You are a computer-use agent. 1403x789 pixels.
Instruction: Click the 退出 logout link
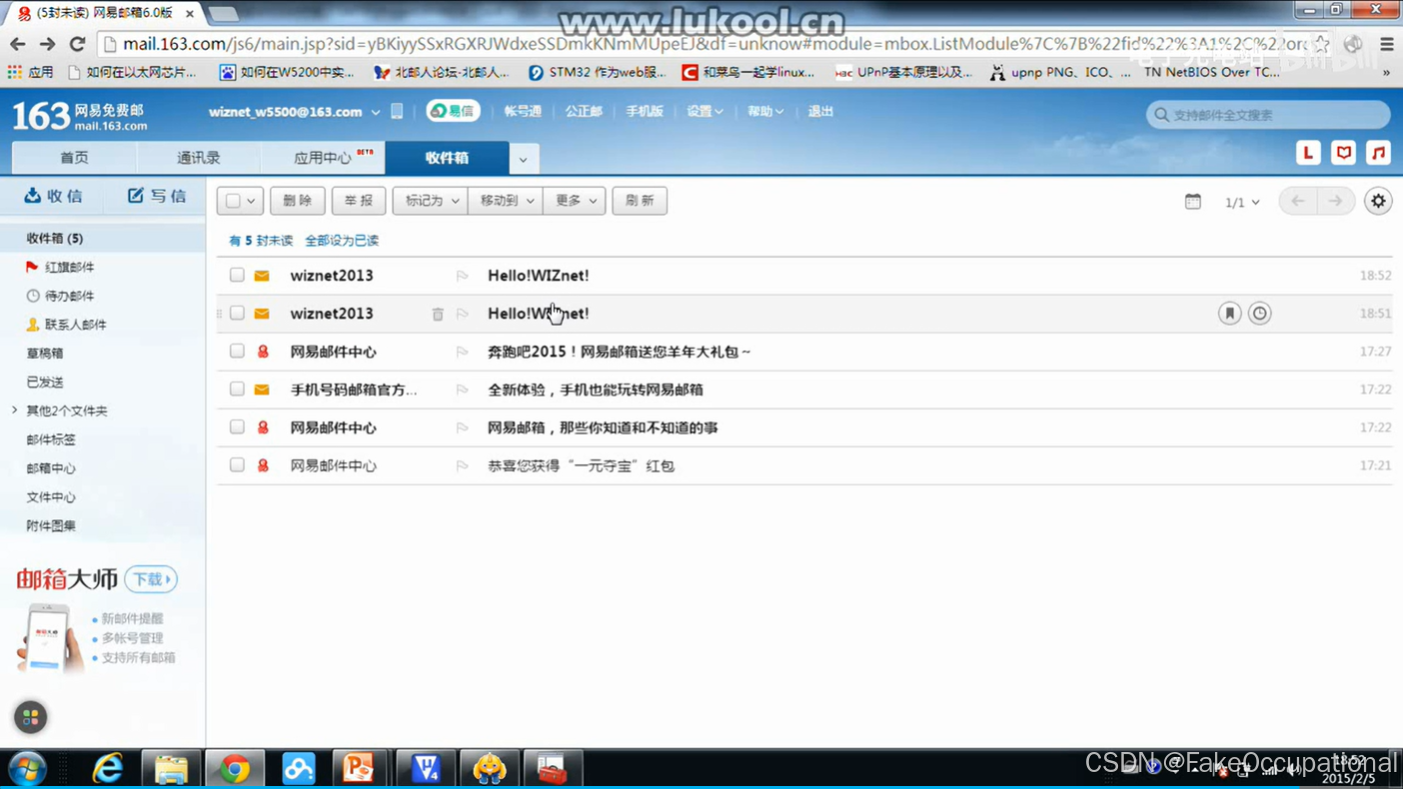(x=820, y=111)
